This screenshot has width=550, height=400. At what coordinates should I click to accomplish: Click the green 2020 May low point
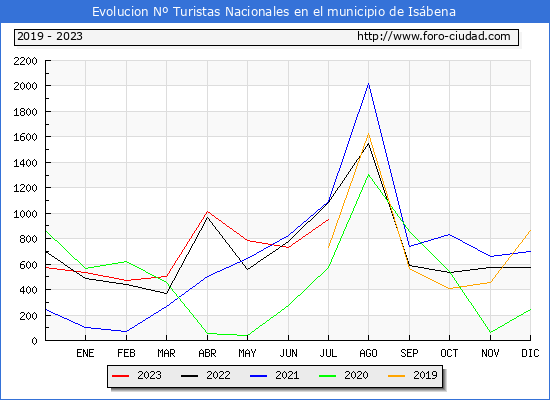point(247,335)
